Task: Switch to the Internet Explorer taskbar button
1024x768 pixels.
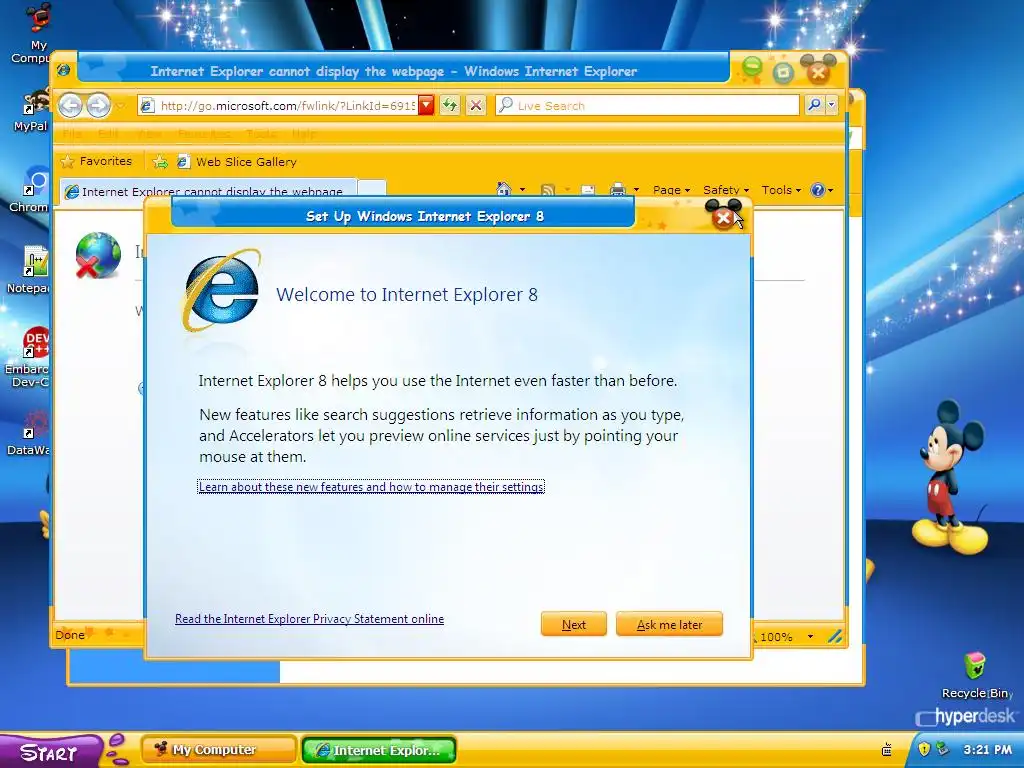Action: point(379,750)
